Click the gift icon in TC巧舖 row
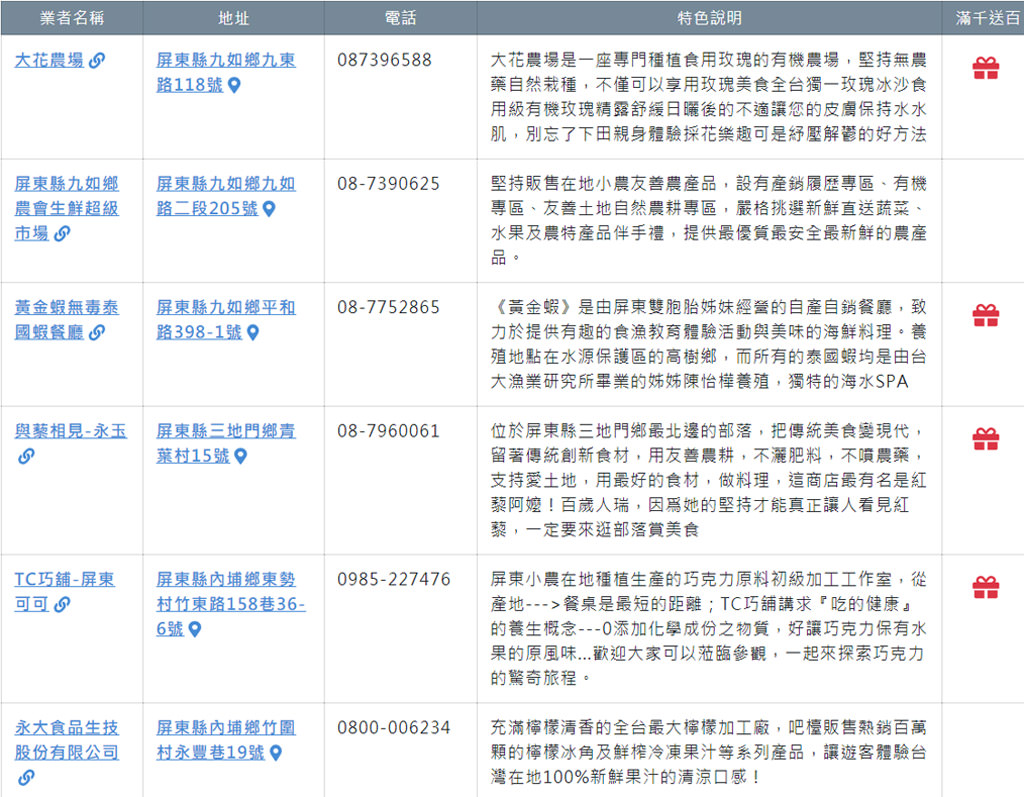Viewport: 1024px width, 797px height. click(985, 587)
